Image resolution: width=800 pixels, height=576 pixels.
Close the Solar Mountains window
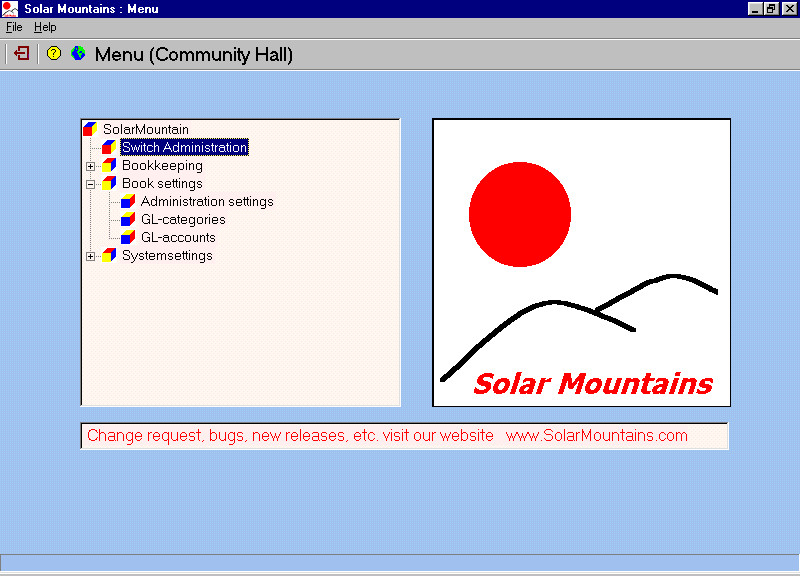789,9
